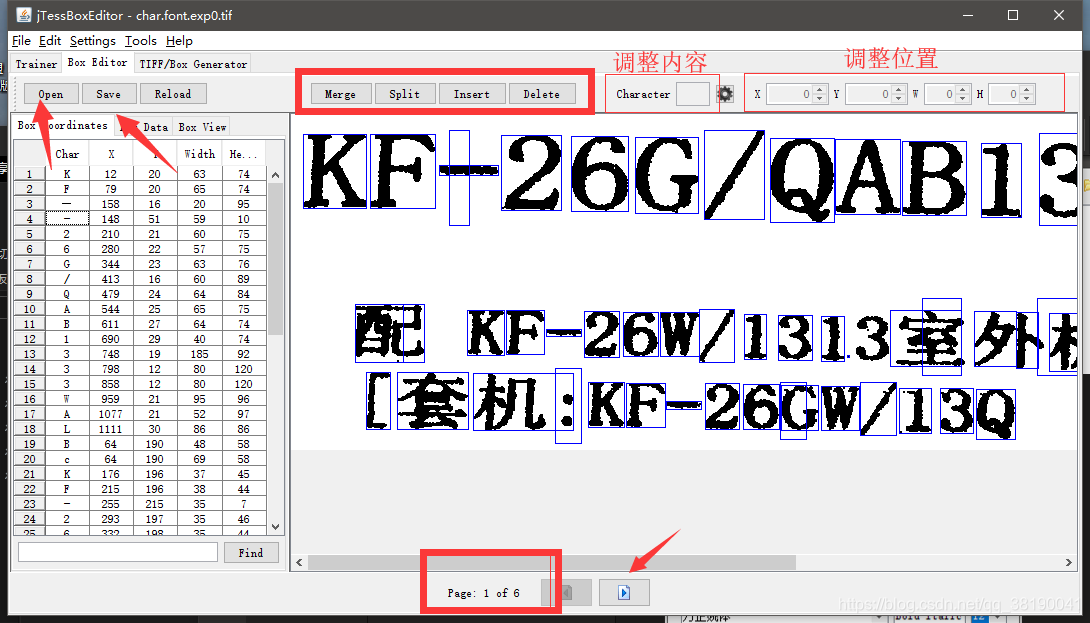Viewport: 1090px width, 623px height.
Task: Select the box around character 室
Action: pos(927,339)
